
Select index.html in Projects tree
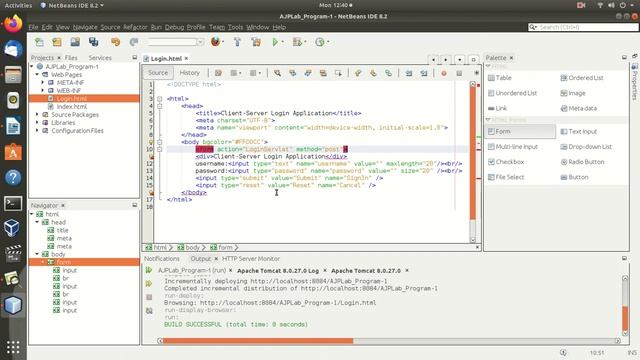(x=72, y=107)
